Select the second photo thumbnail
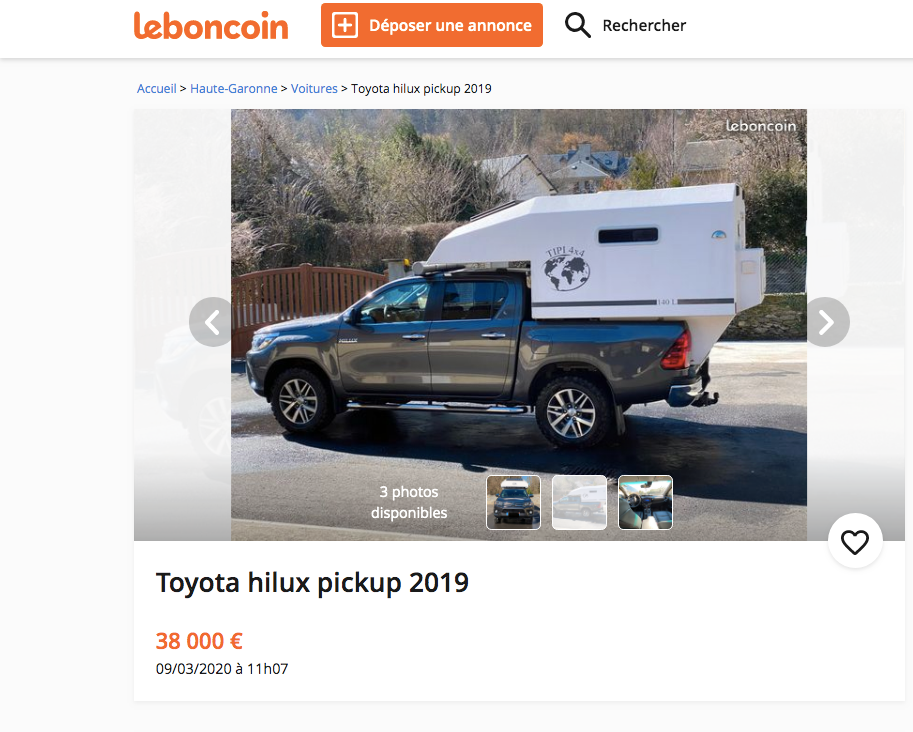The height and width of the screenshot is (732, 913). [x=580, y=502]
